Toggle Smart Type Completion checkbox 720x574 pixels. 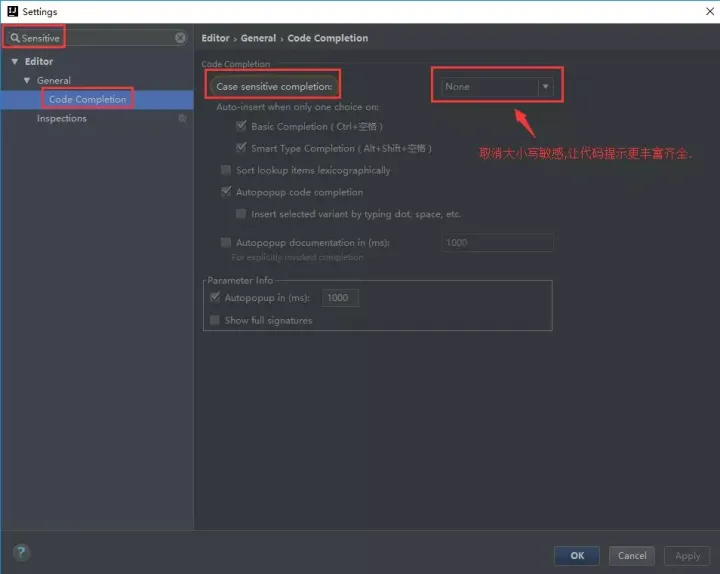pyautogui.click(x=241, y=148)
